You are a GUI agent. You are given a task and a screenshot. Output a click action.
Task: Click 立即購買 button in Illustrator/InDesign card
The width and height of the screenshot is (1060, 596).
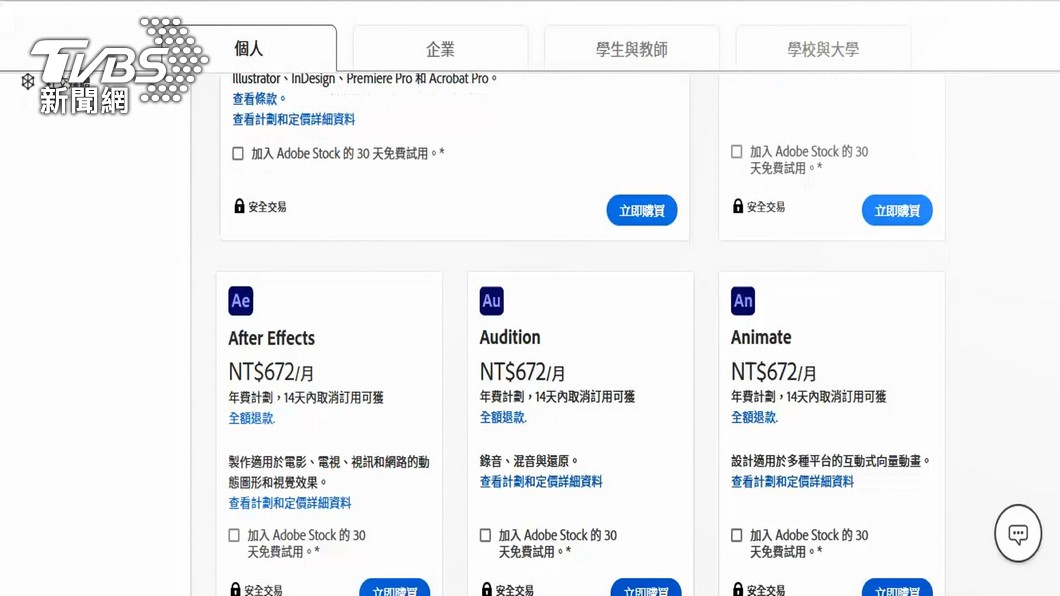point(642,210)
